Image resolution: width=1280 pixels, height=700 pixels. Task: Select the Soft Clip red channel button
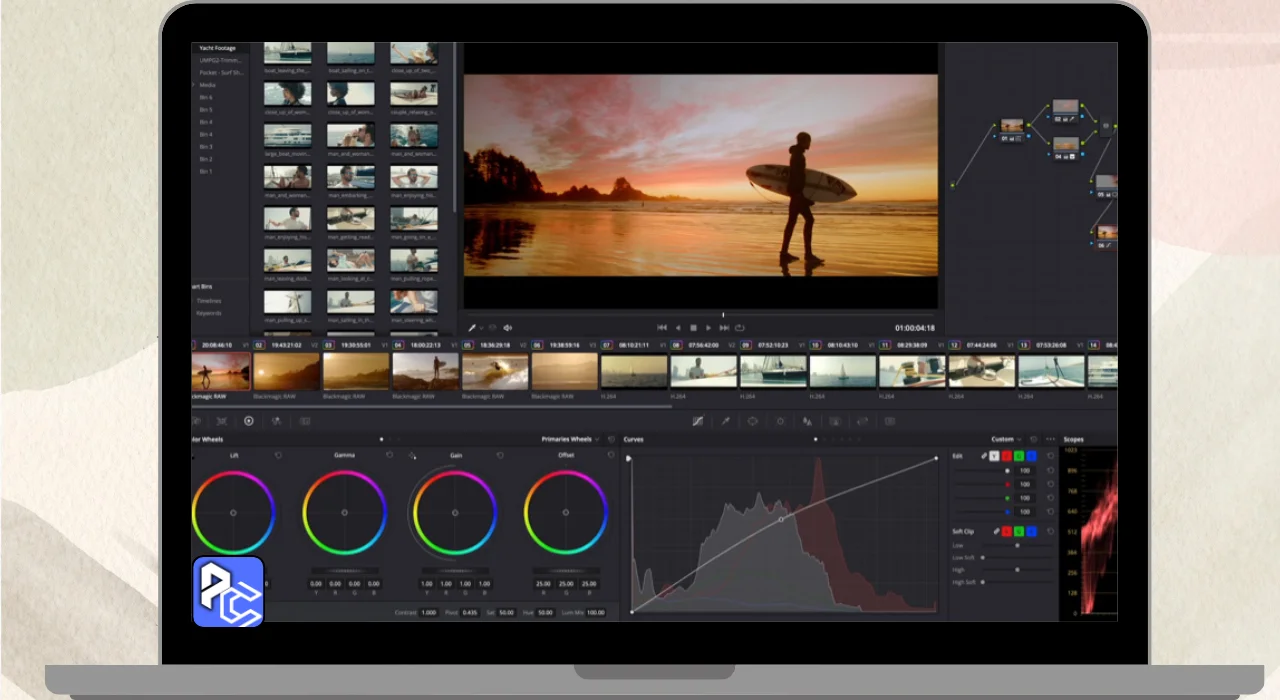1007,531
